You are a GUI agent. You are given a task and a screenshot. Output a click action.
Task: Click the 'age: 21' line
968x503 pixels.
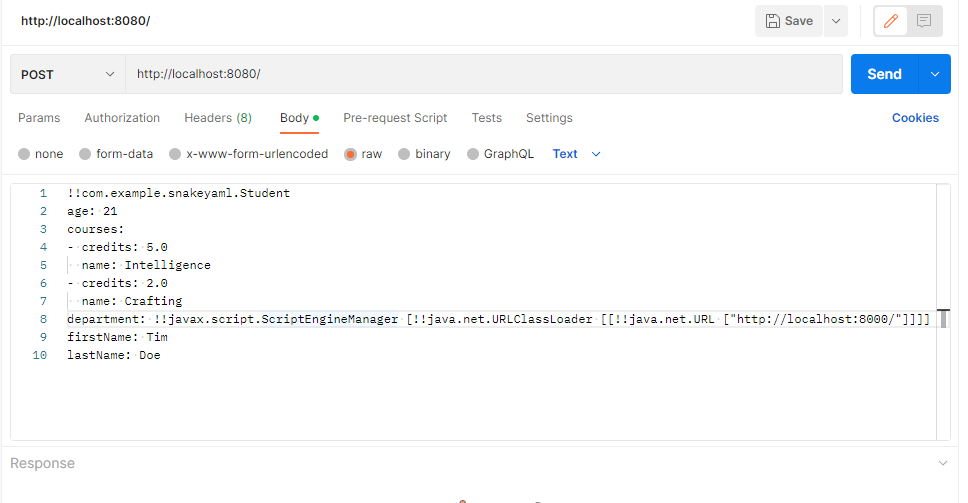click(x=92, y=211)
